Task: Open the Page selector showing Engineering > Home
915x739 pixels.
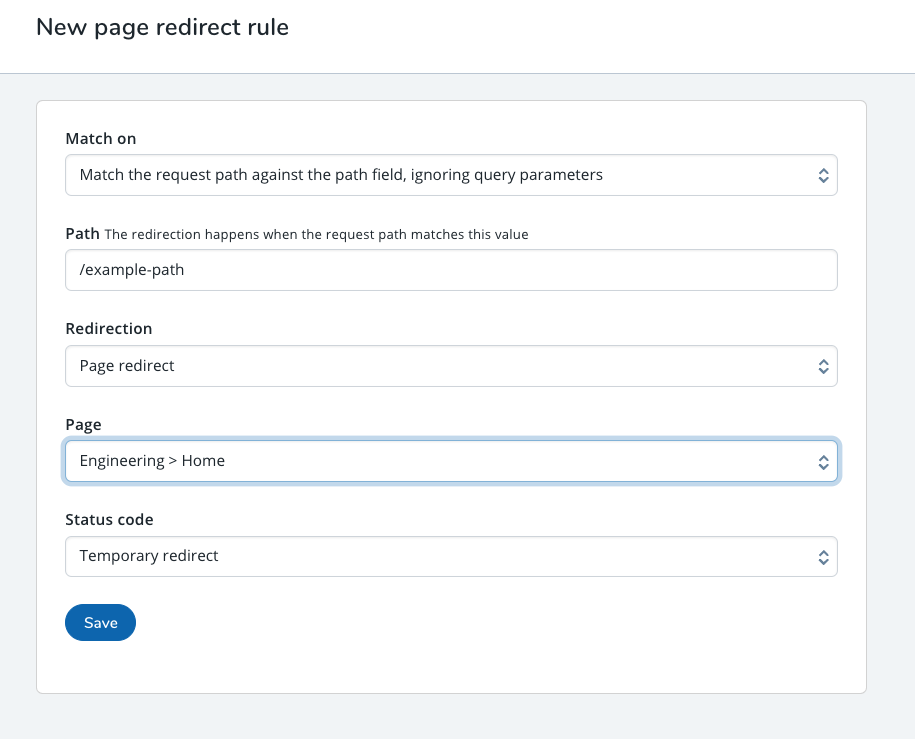Action: (x=450, y=461)
